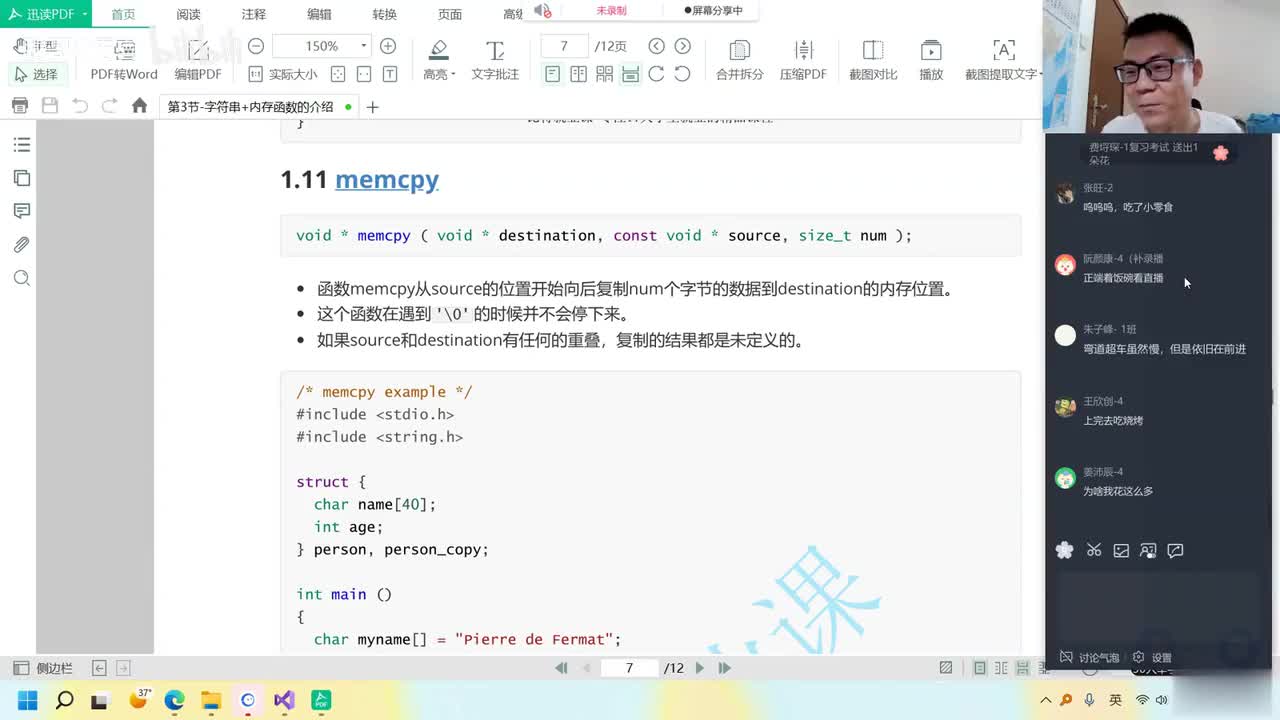The image size is (1280, 720).
Task: Open the 注释 annotation tab
Action: pyautogui.click(x=254, y=14)
